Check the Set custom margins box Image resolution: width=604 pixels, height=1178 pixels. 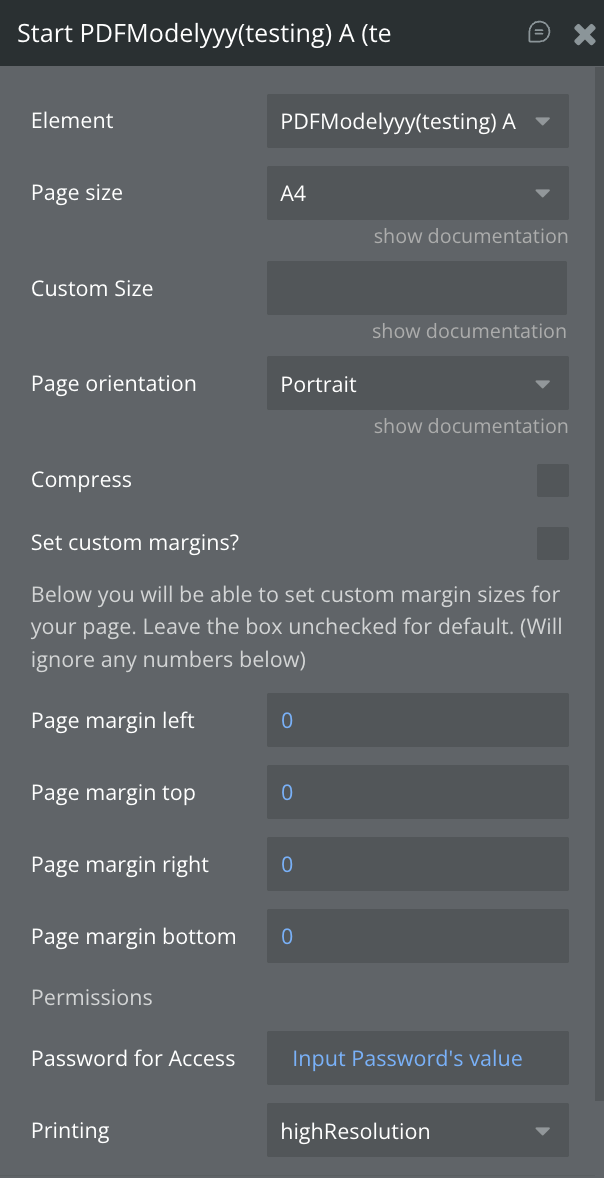pyautogui.click(x=552, y=544)
